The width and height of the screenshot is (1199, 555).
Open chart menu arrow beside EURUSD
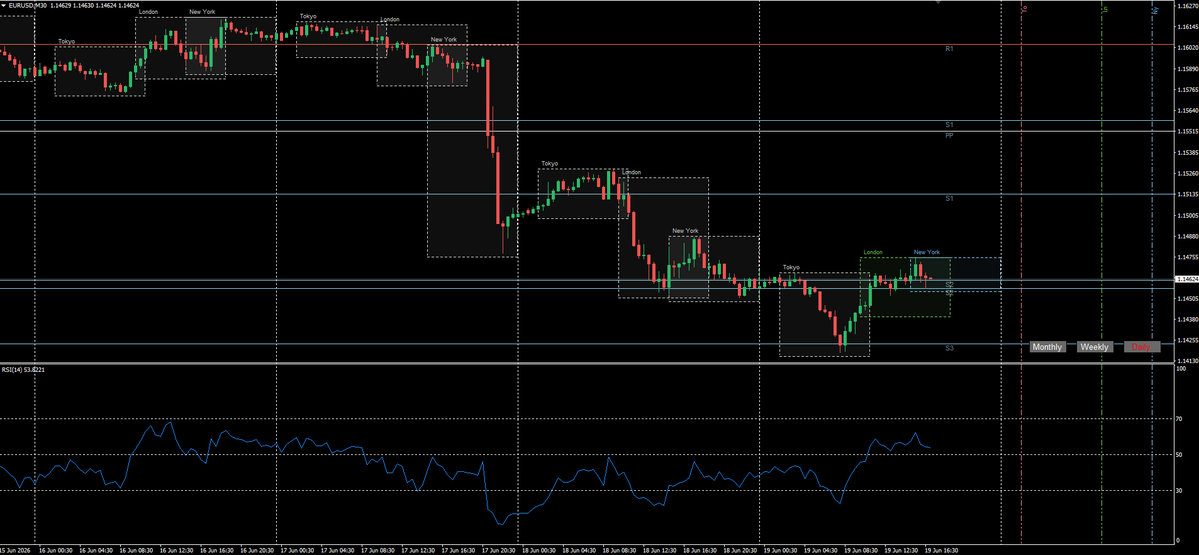4,5
